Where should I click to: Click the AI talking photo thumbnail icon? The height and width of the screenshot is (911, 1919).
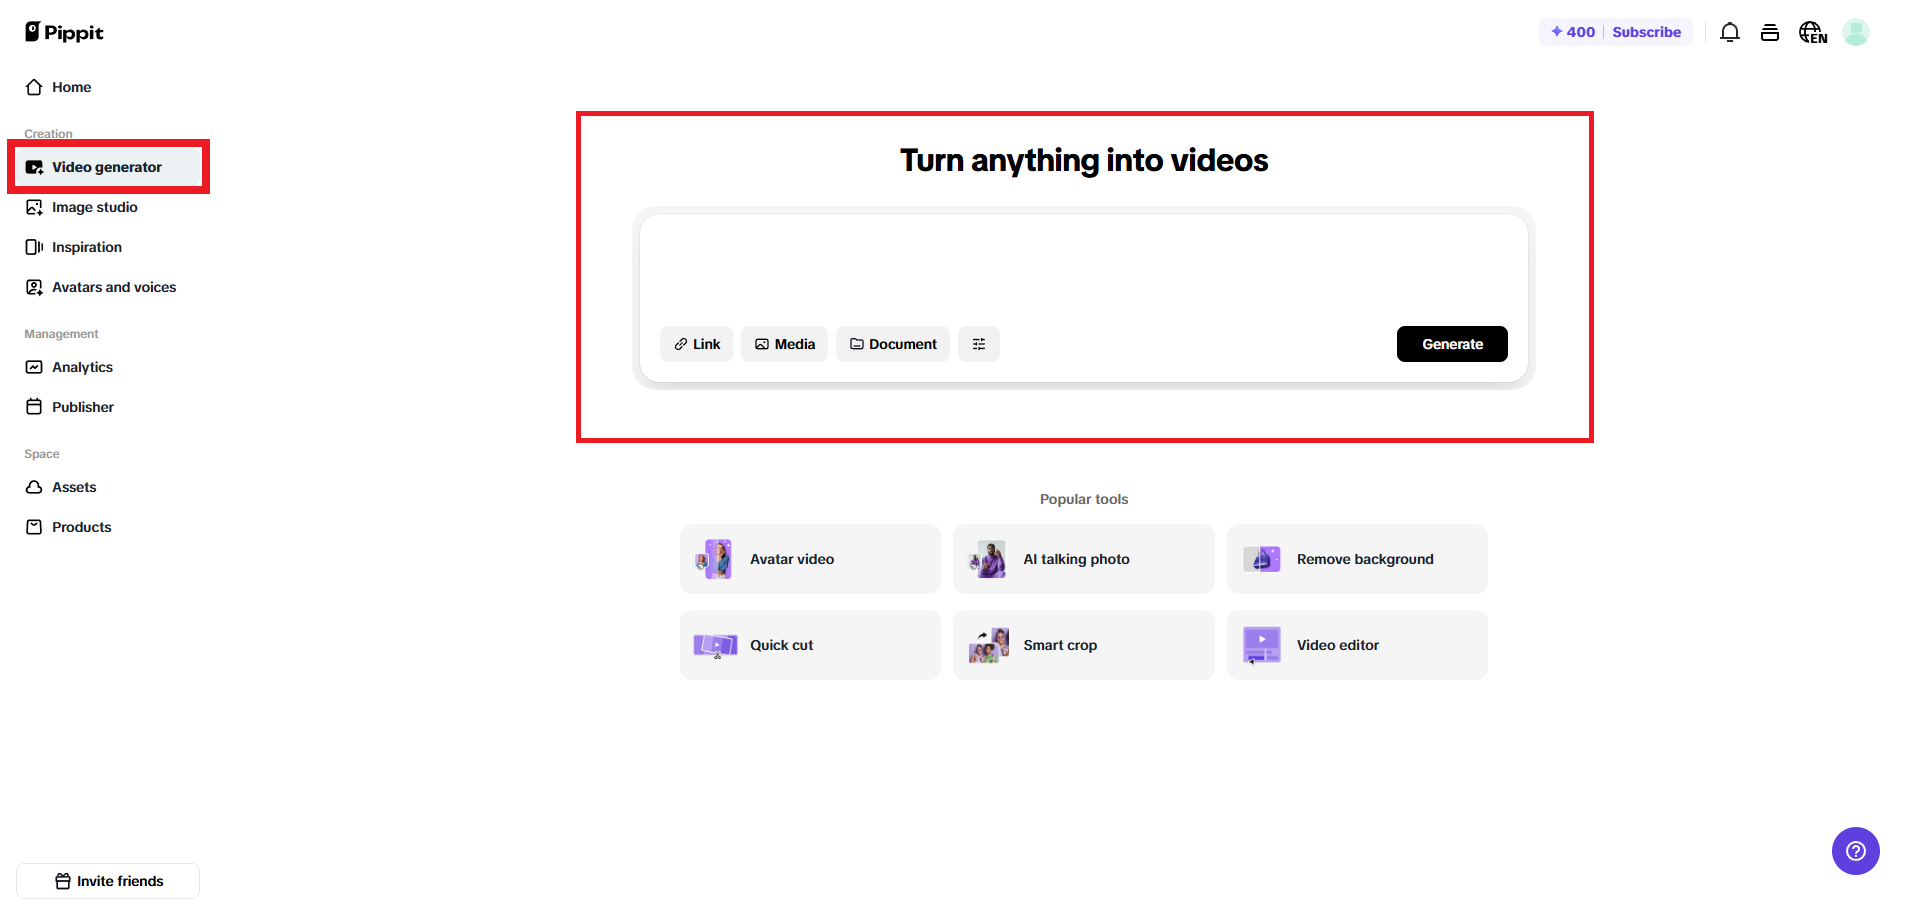(x=988, y=559)
